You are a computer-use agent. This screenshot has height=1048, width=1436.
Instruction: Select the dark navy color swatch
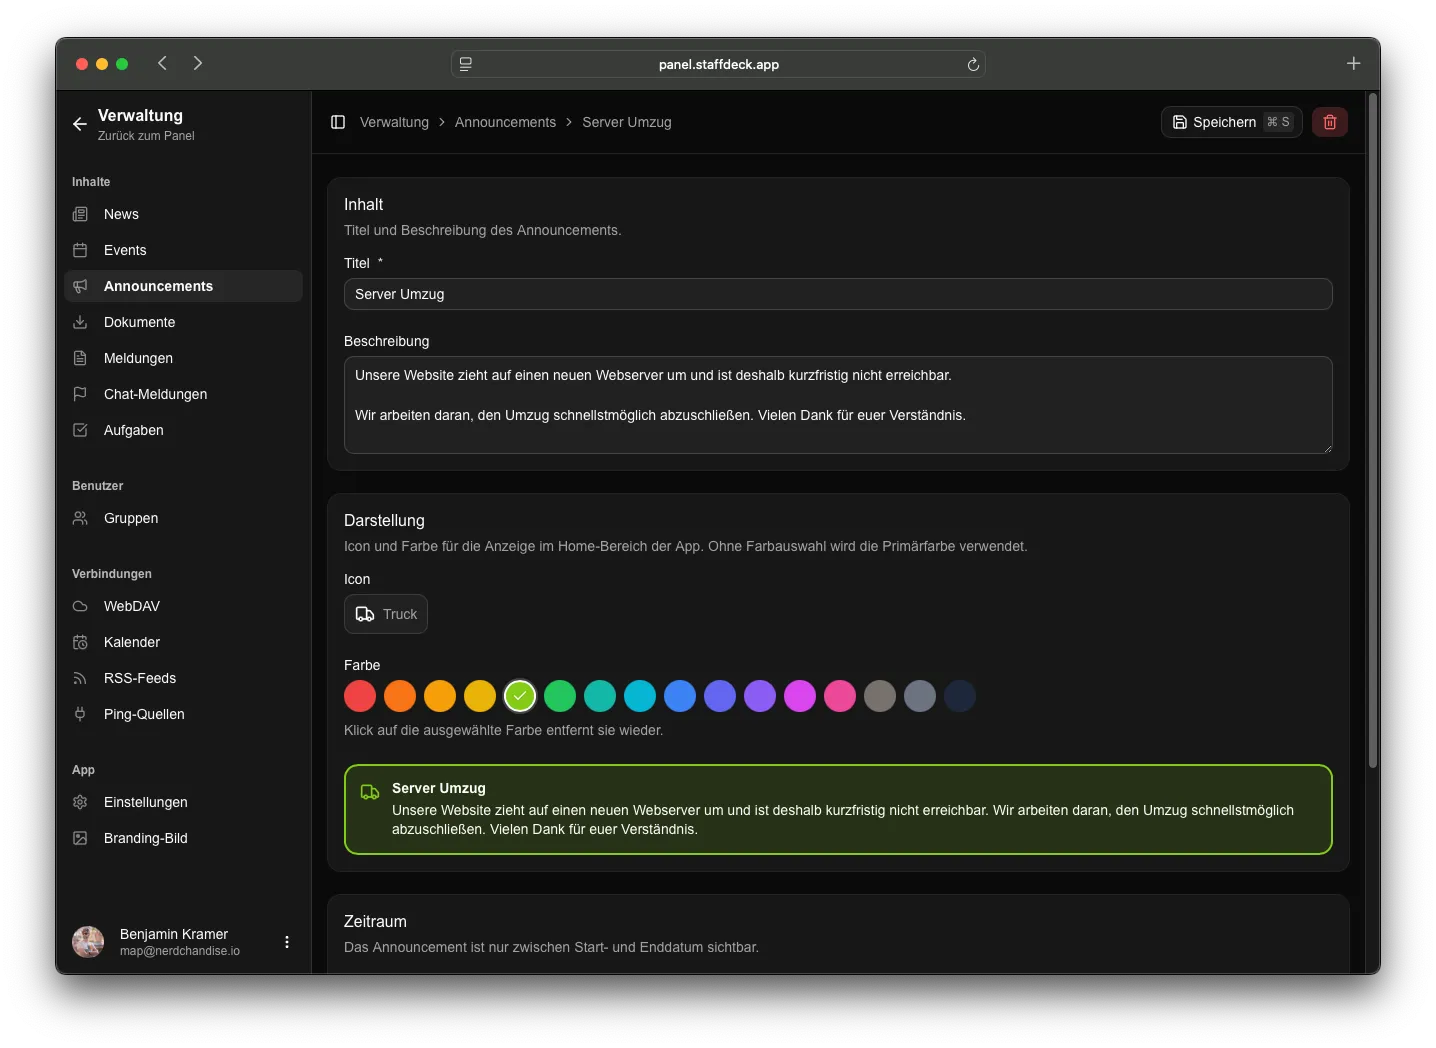click(x=960, y=696)
